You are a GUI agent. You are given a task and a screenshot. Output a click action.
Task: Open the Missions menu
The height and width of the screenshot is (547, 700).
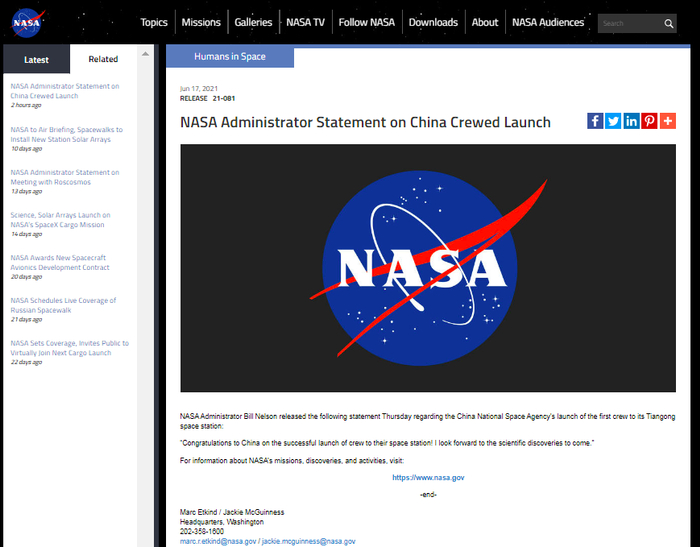click(201, 22)
